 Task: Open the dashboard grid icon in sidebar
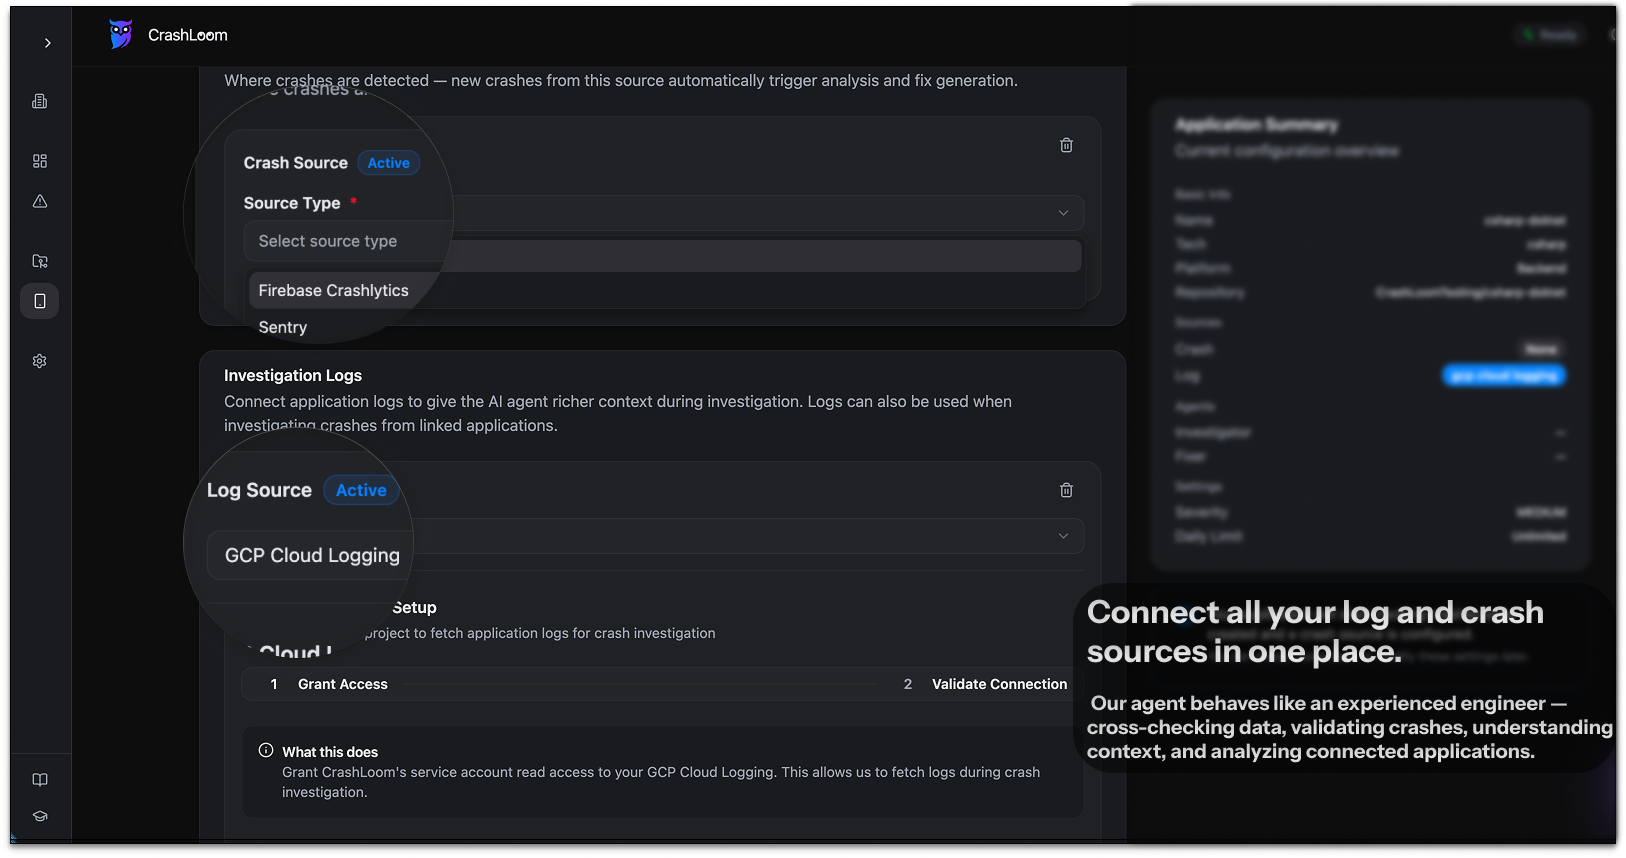[40, 161]
